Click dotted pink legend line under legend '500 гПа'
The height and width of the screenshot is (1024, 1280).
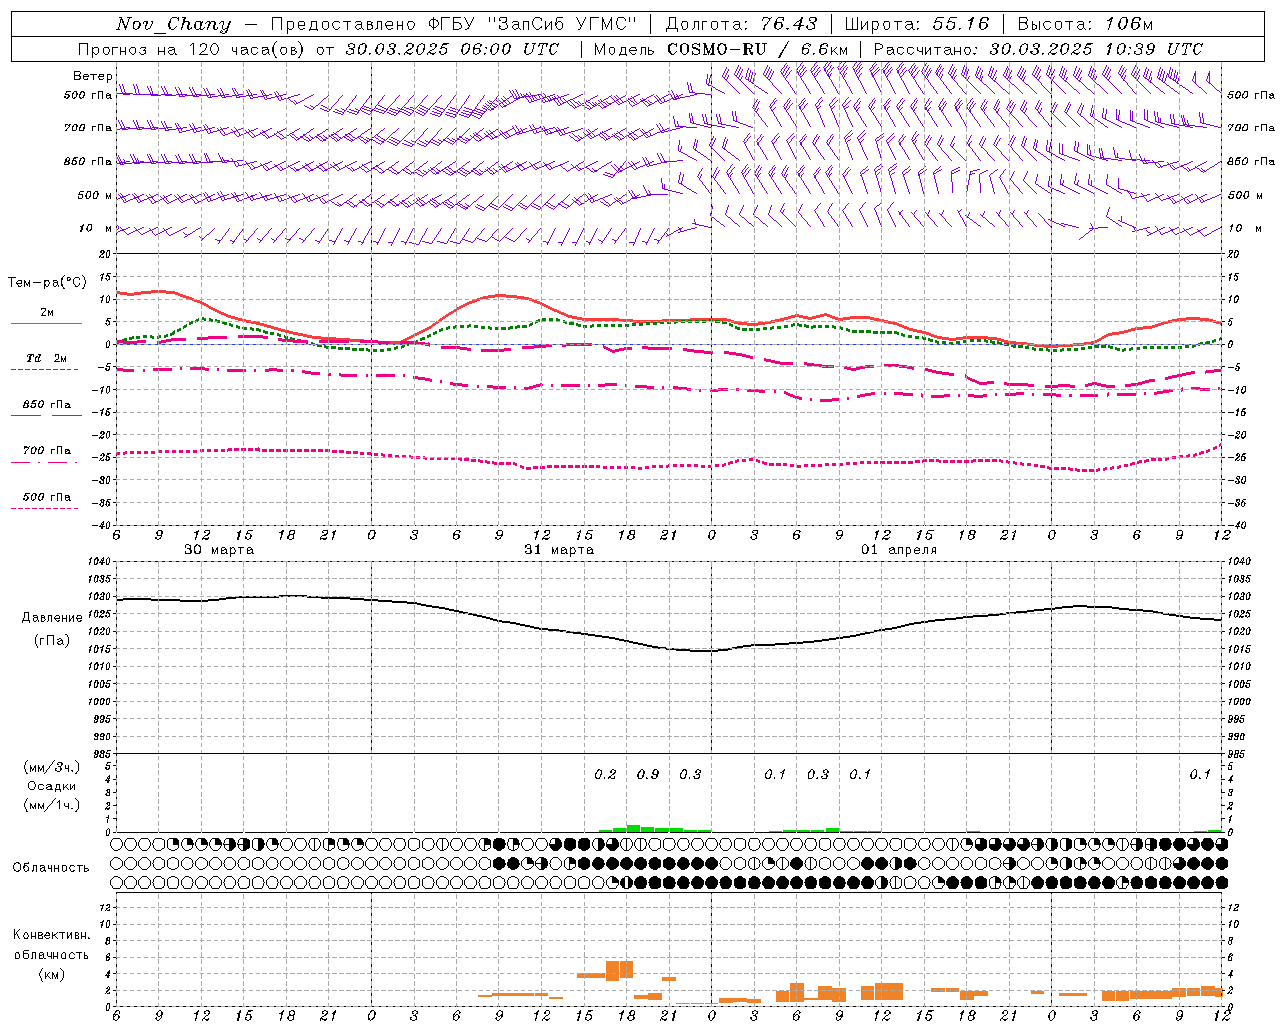click(x=44, y=508)
